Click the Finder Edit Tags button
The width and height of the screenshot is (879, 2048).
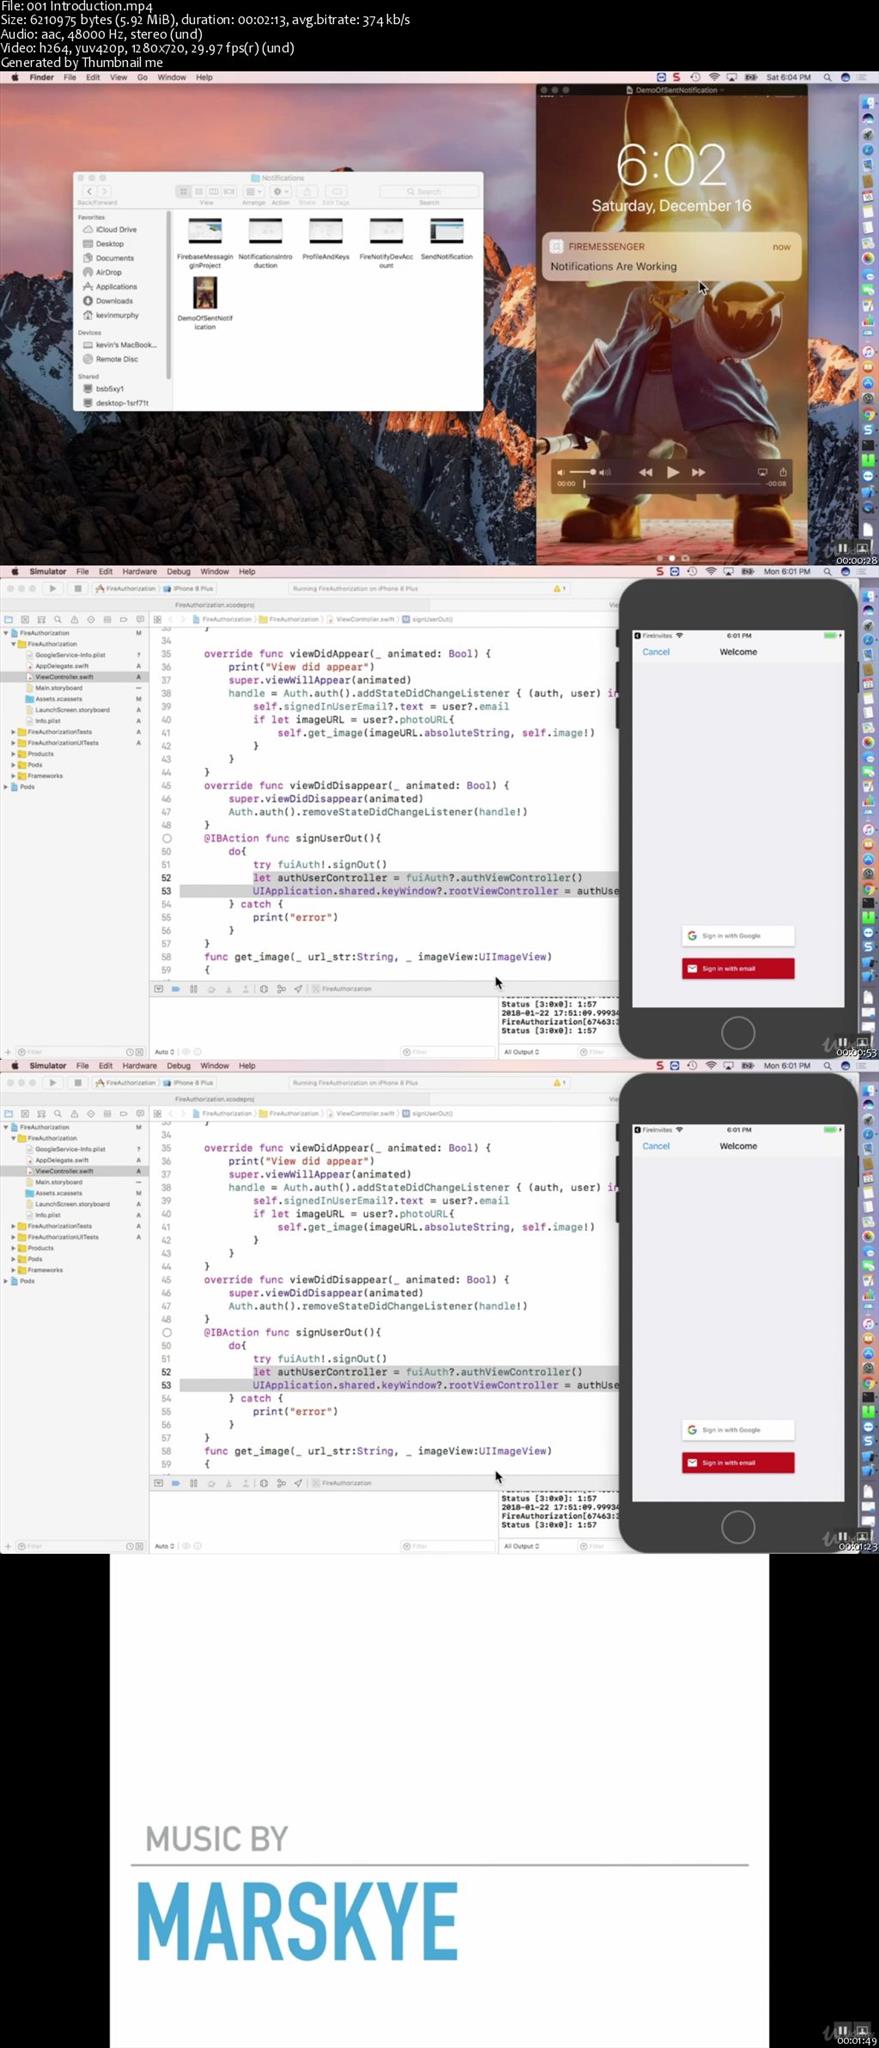[337, 191]
